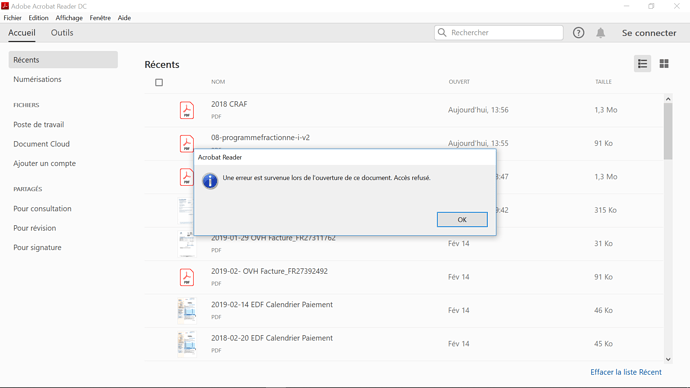The width and height of the screenshot is (690, 388).
Task: Open Numérisations in the sidebar
Action: [37, 79]
